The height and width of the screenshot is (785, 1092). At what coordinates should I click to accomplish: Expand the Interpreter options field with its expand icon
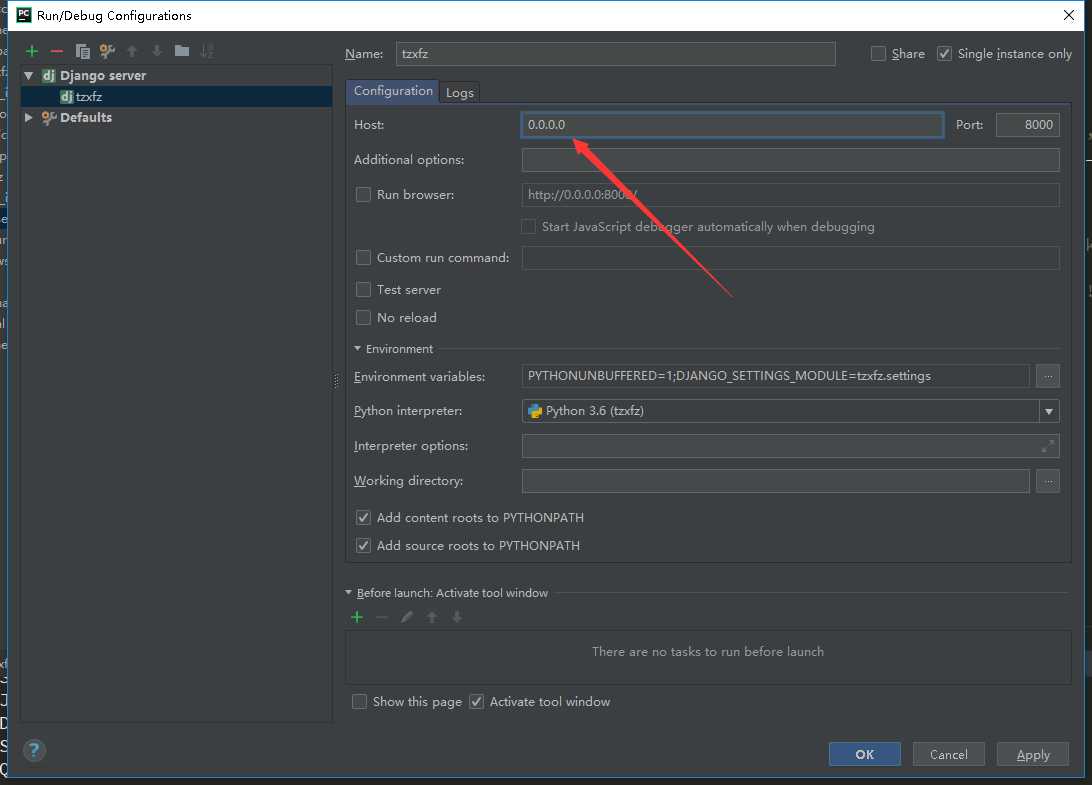1047,446
